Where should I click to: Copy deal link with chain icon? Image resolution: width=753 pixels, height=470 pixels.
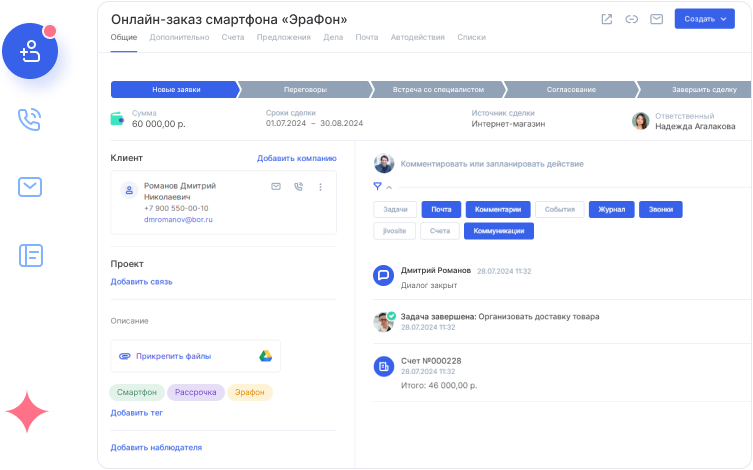pos(631,19)
